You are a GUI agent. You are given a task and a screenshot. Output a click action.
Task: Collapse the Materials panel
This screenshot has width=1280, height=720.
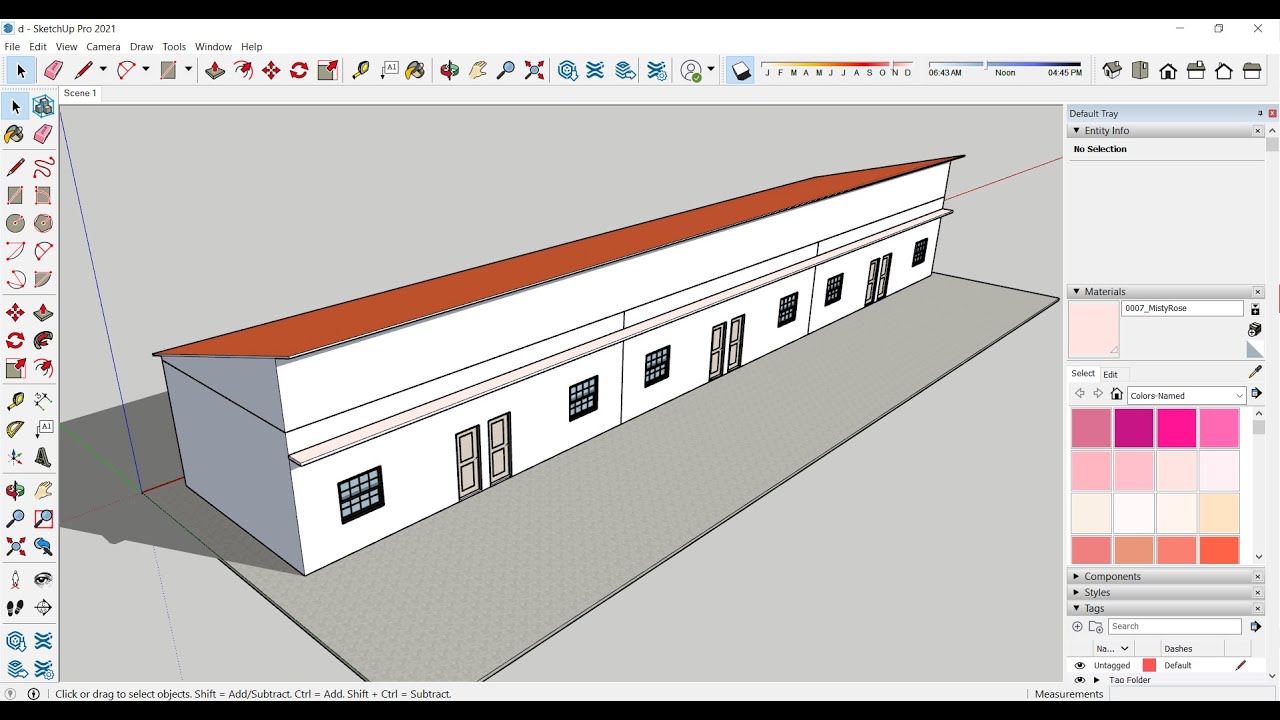point(1076,292)
